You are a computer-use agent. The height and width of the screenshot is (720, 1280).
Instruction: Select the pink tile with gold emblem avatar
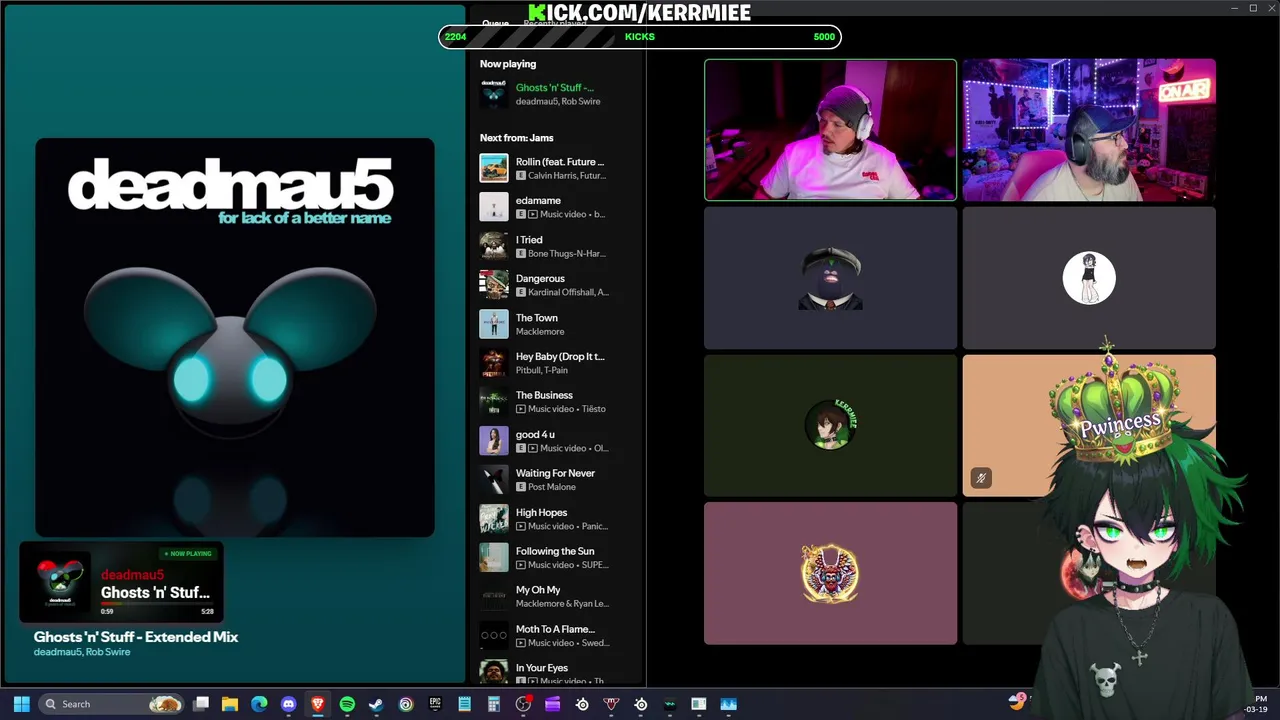click(x=830, y=573)
